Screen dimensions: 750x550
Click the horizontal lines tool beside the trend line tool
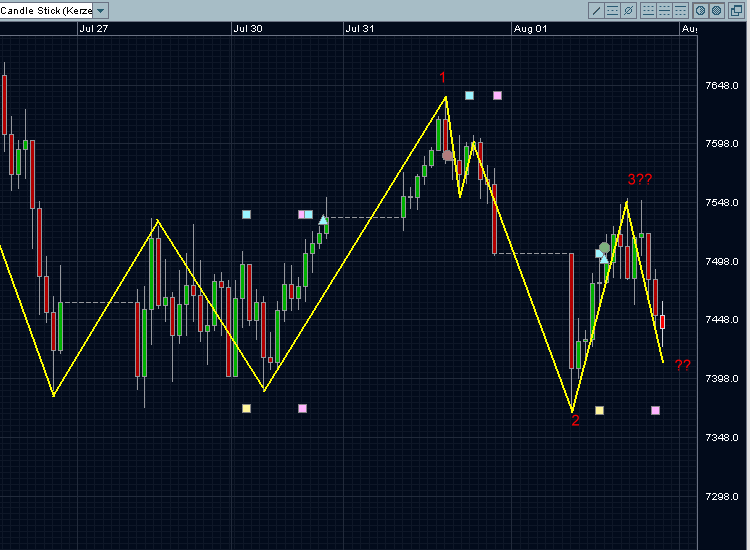(612, 10)
